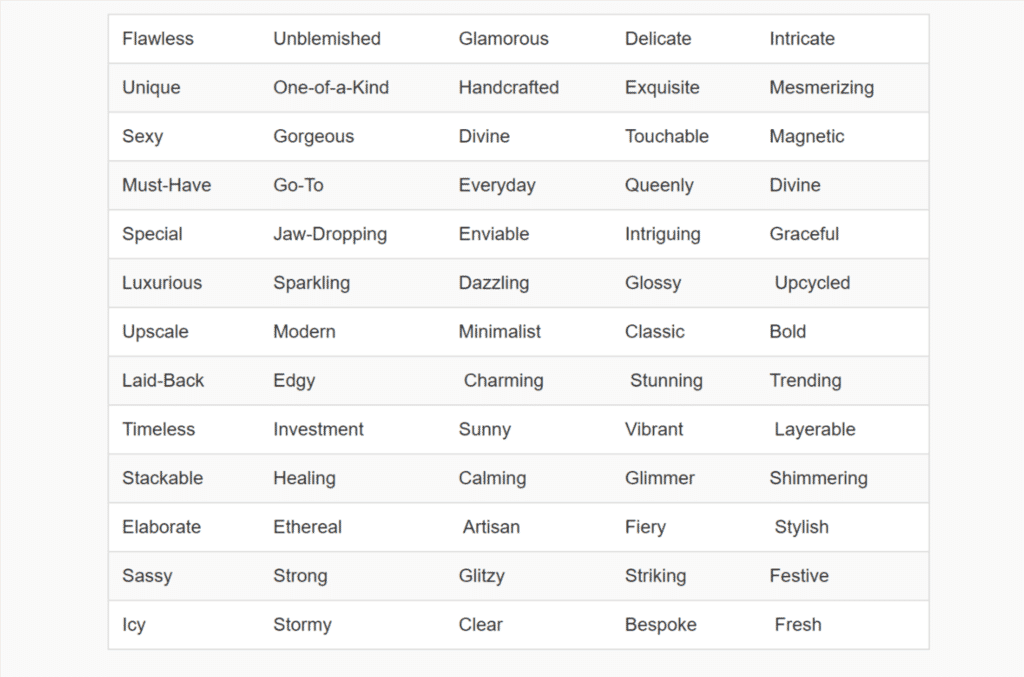Click the Ethereal table cell
This screenshot has width=1024, height=677.
[x=307, y=527]
